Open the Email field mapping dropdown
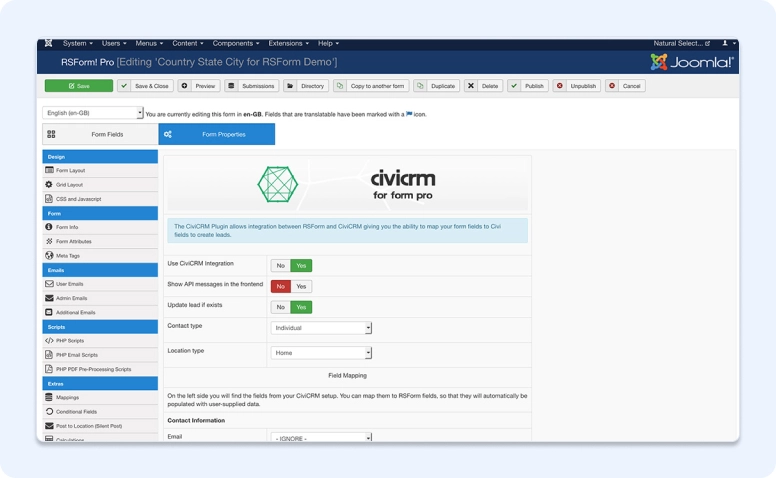Viewport: 776px width, 478px height. 321,438
